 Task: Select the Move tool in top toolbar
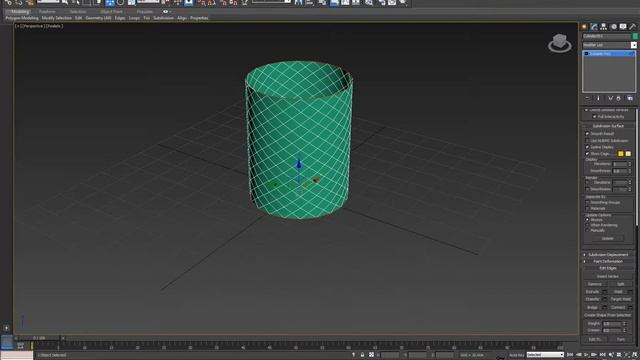[110, 3]
